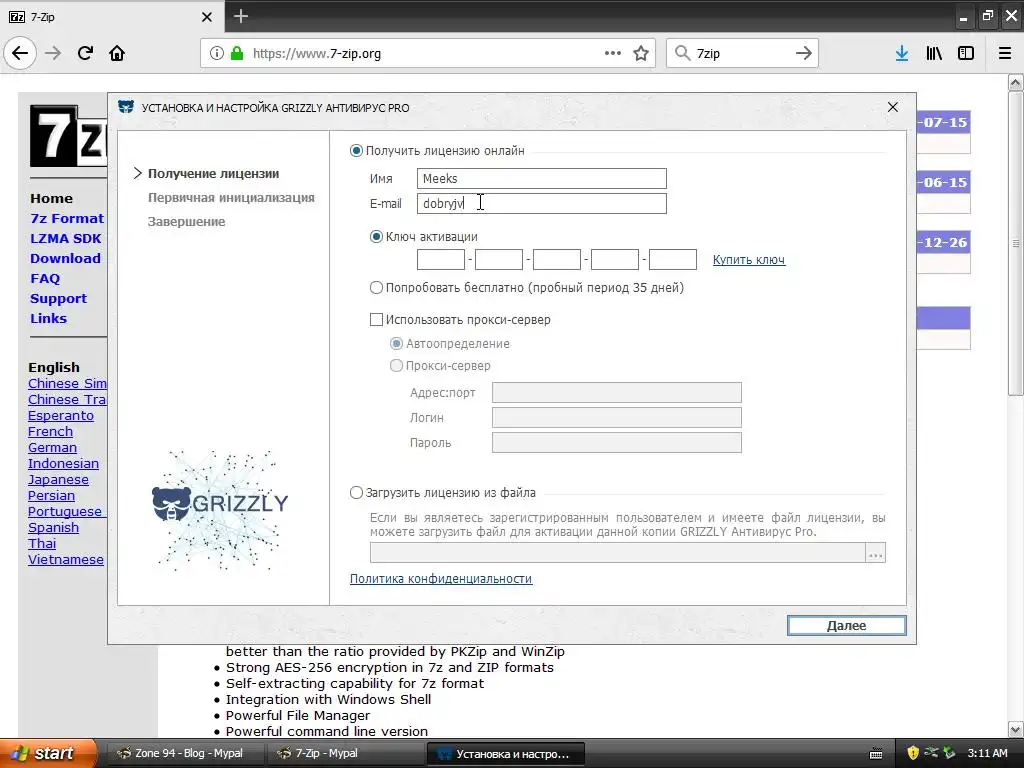Go back with the browser back arrow
The height and width of the screenshot is (768, 1024).
20,53
